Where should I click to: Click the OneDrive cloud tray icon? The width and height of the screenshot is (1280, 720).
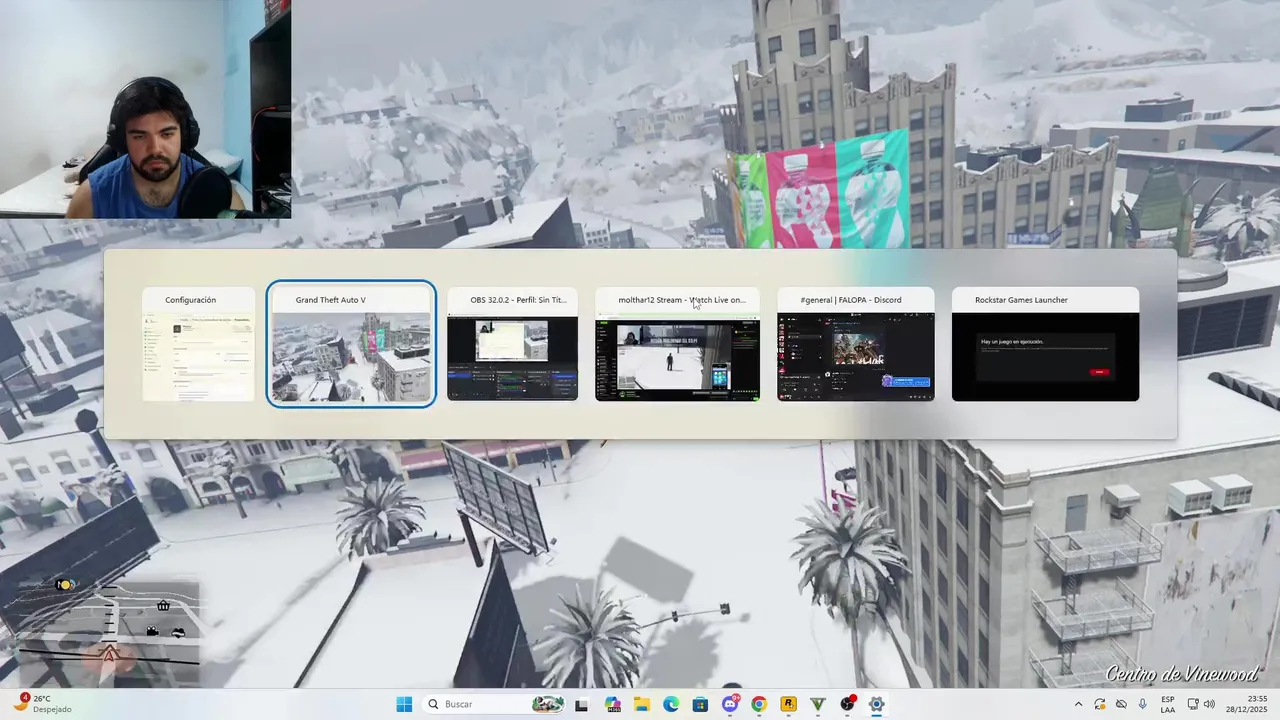1121,704
